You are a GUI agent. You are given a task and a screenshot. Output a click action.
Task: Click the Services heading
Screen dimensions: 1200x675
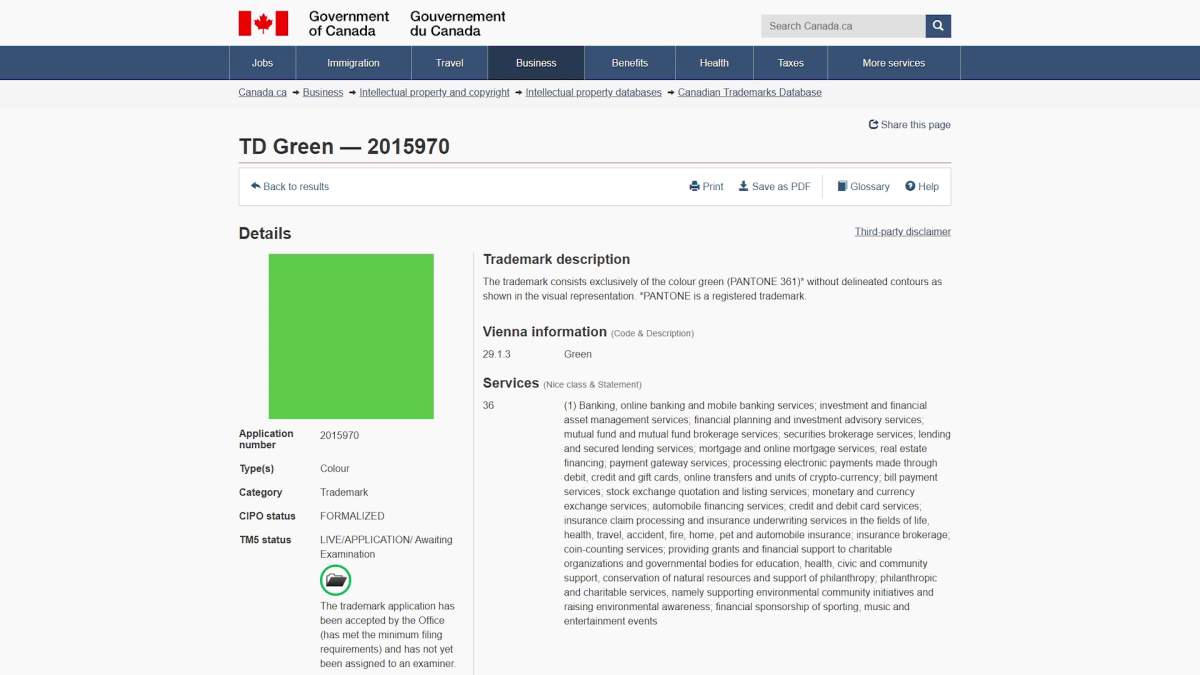click(511, 383)
